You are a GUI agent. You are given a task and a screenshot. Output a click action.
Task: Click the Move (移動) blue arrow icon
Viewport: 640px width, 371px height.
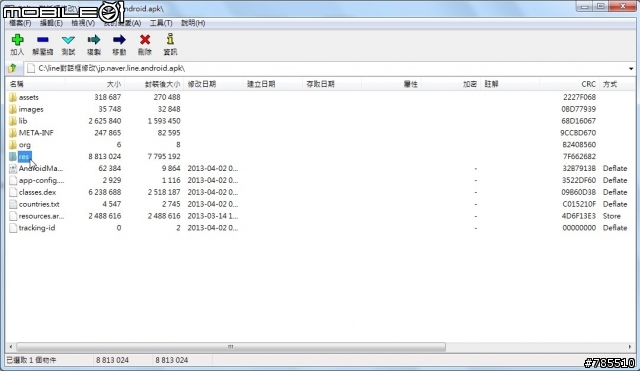pyautogui.click(x=119, y=40)
